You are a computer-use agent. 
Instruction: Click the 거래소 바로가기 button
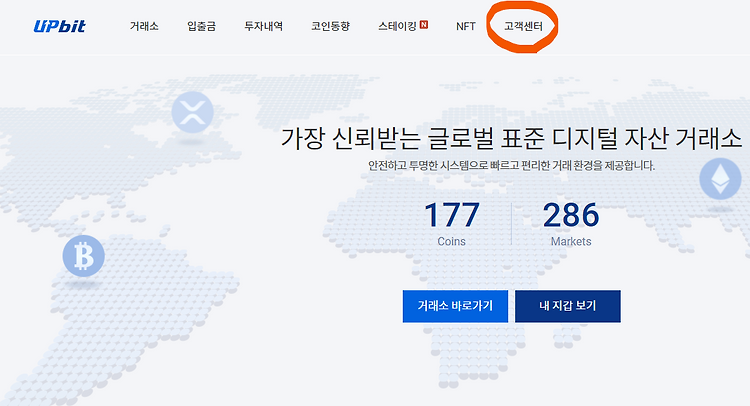(455, 306)
